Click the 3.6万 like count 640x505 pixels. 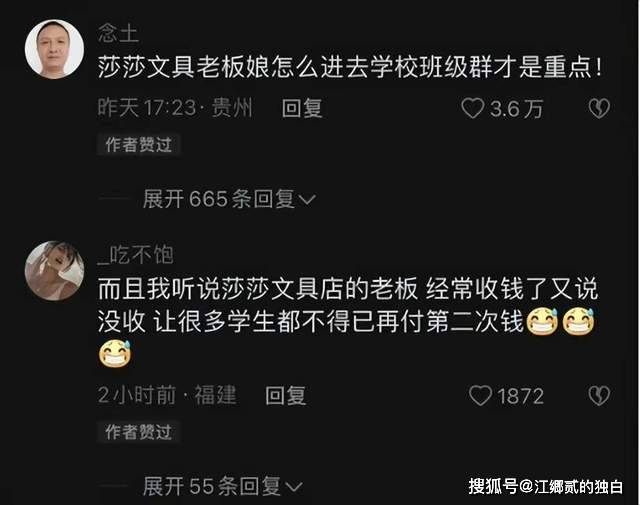(x=516, y=109)
